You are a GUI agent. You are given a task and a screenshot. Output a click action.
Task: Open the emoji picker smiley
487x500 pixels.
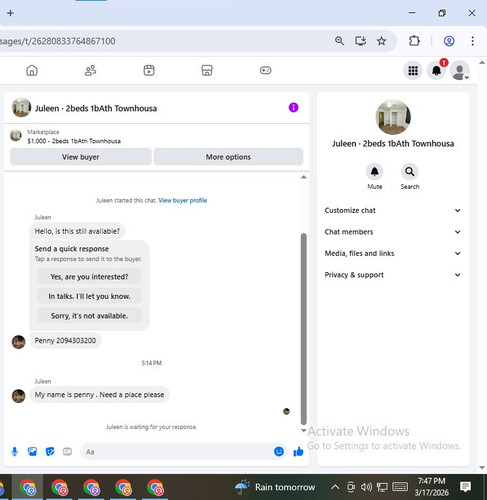[x=279, y=451]
